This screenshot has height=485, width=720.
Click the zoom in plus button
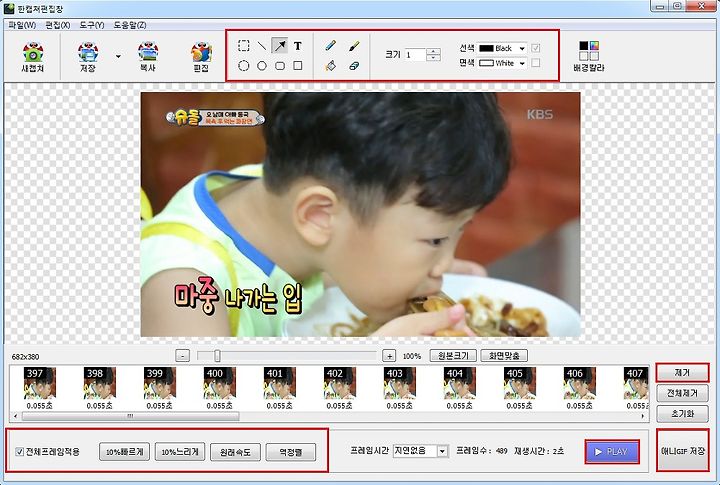coord(389,356)
